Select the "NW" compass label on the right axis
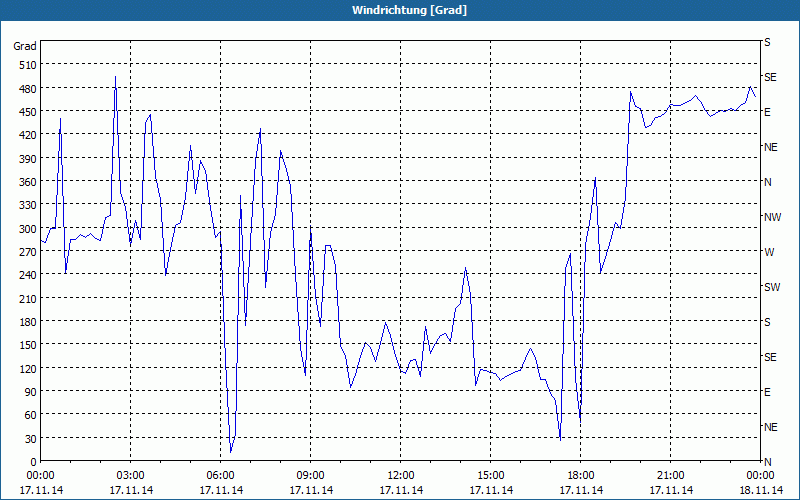The width and height of the screenshot is (800, 500). coord(772,217)
